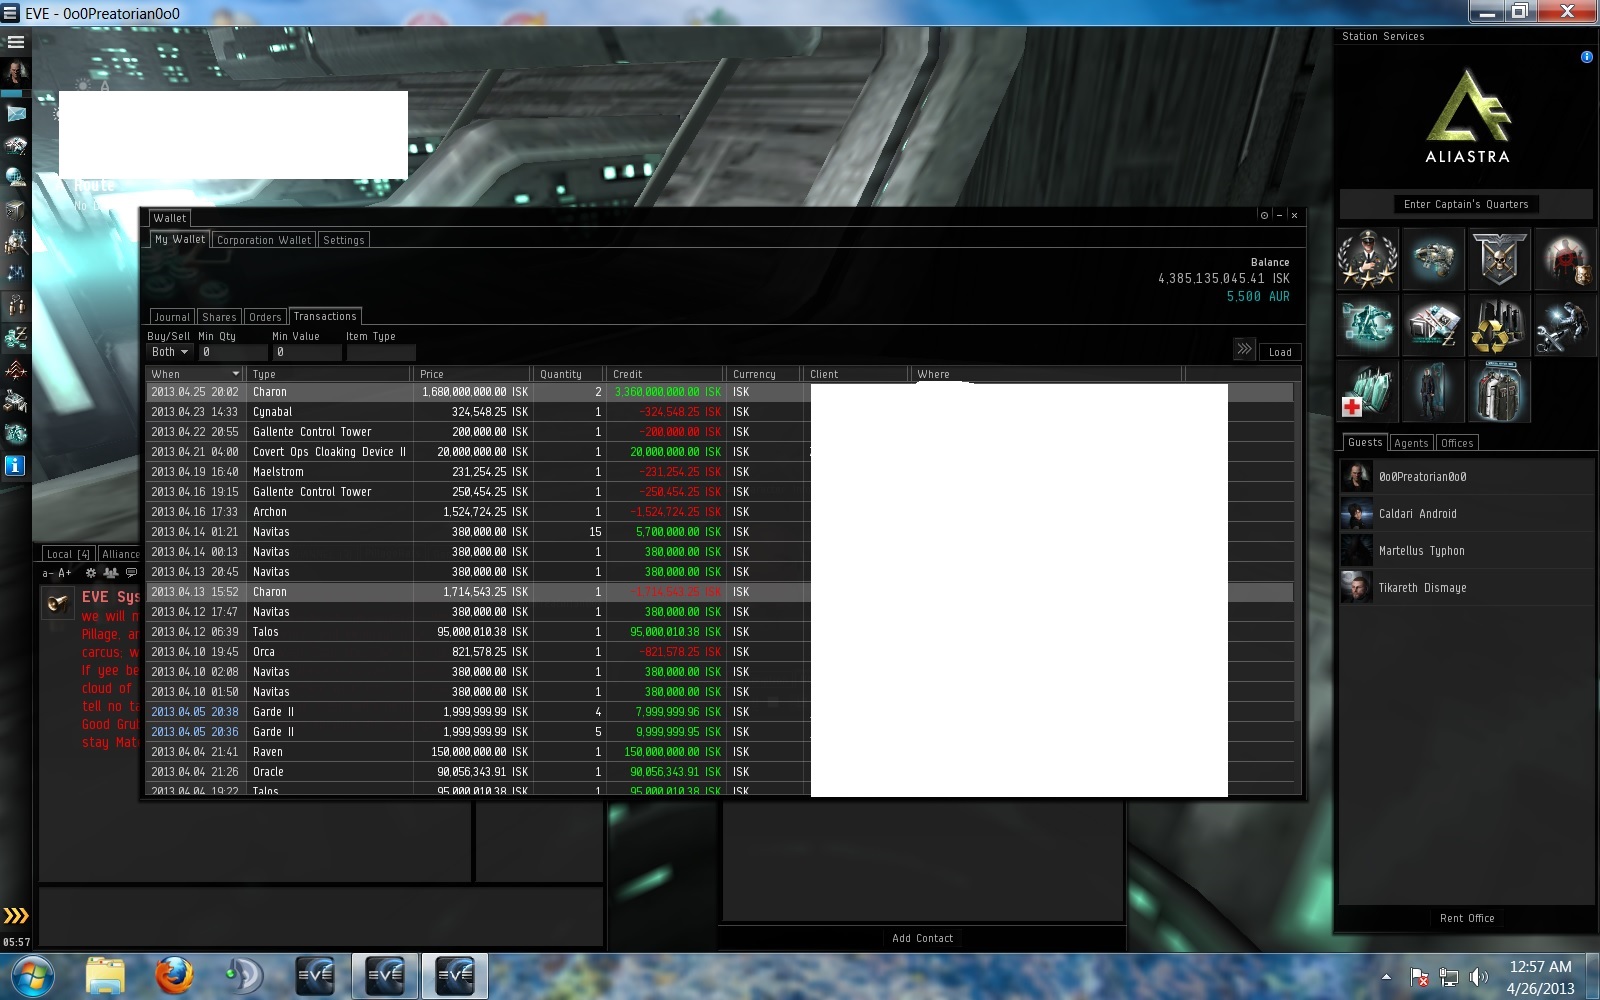
Task: Click the Item Type input field
Action: pos(380,352)
